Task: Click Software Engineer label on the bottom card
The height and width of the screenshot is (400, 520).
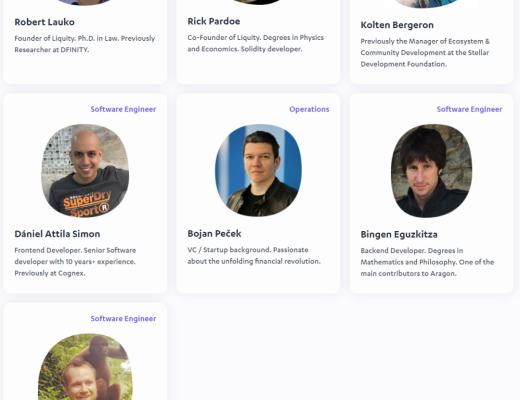Action: pyautogui.click(x=123, y=319)
